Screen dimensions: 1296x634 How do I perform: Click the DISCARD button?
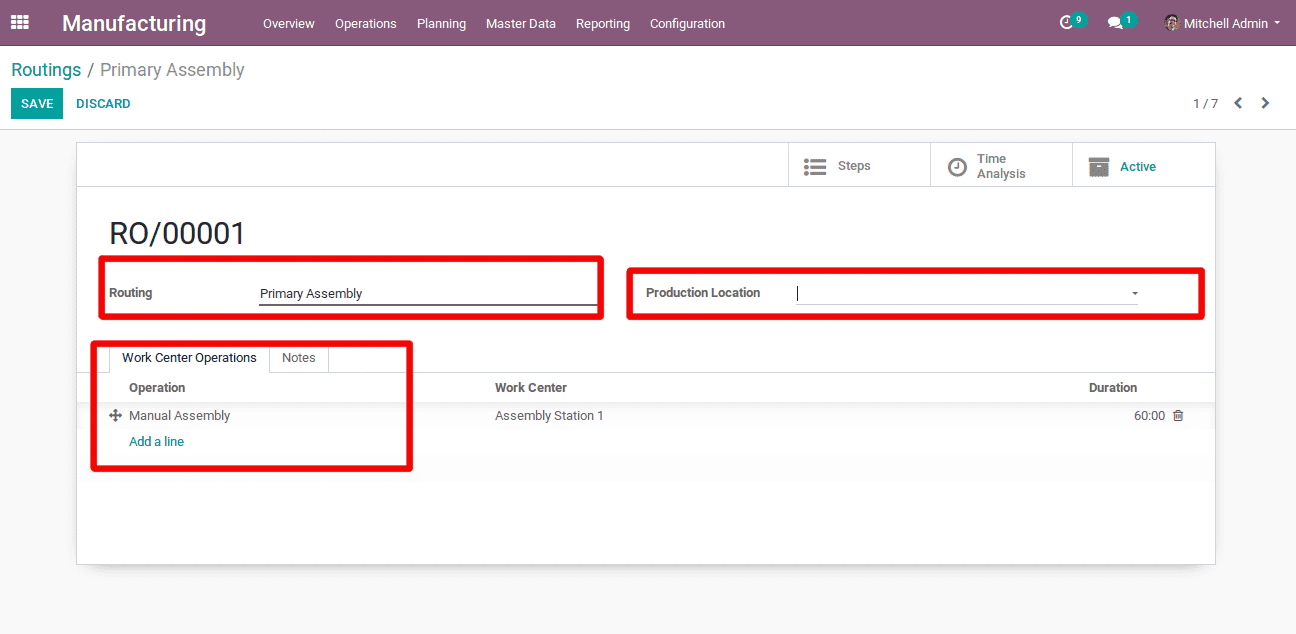tap(103, 104)
